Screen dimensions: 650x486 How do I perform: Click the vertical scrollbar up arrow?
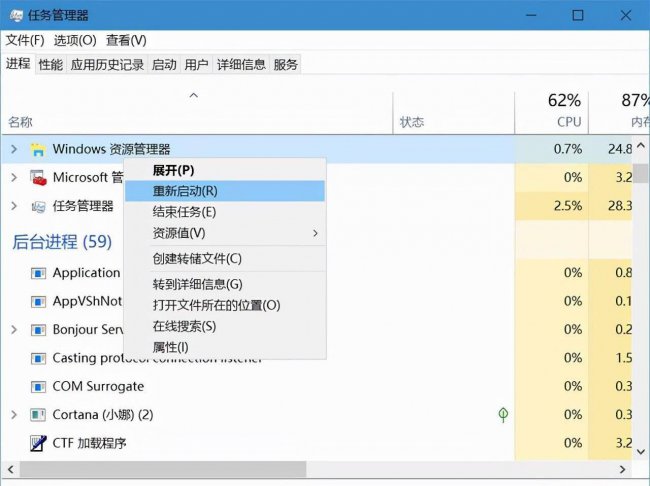point(641,145)
